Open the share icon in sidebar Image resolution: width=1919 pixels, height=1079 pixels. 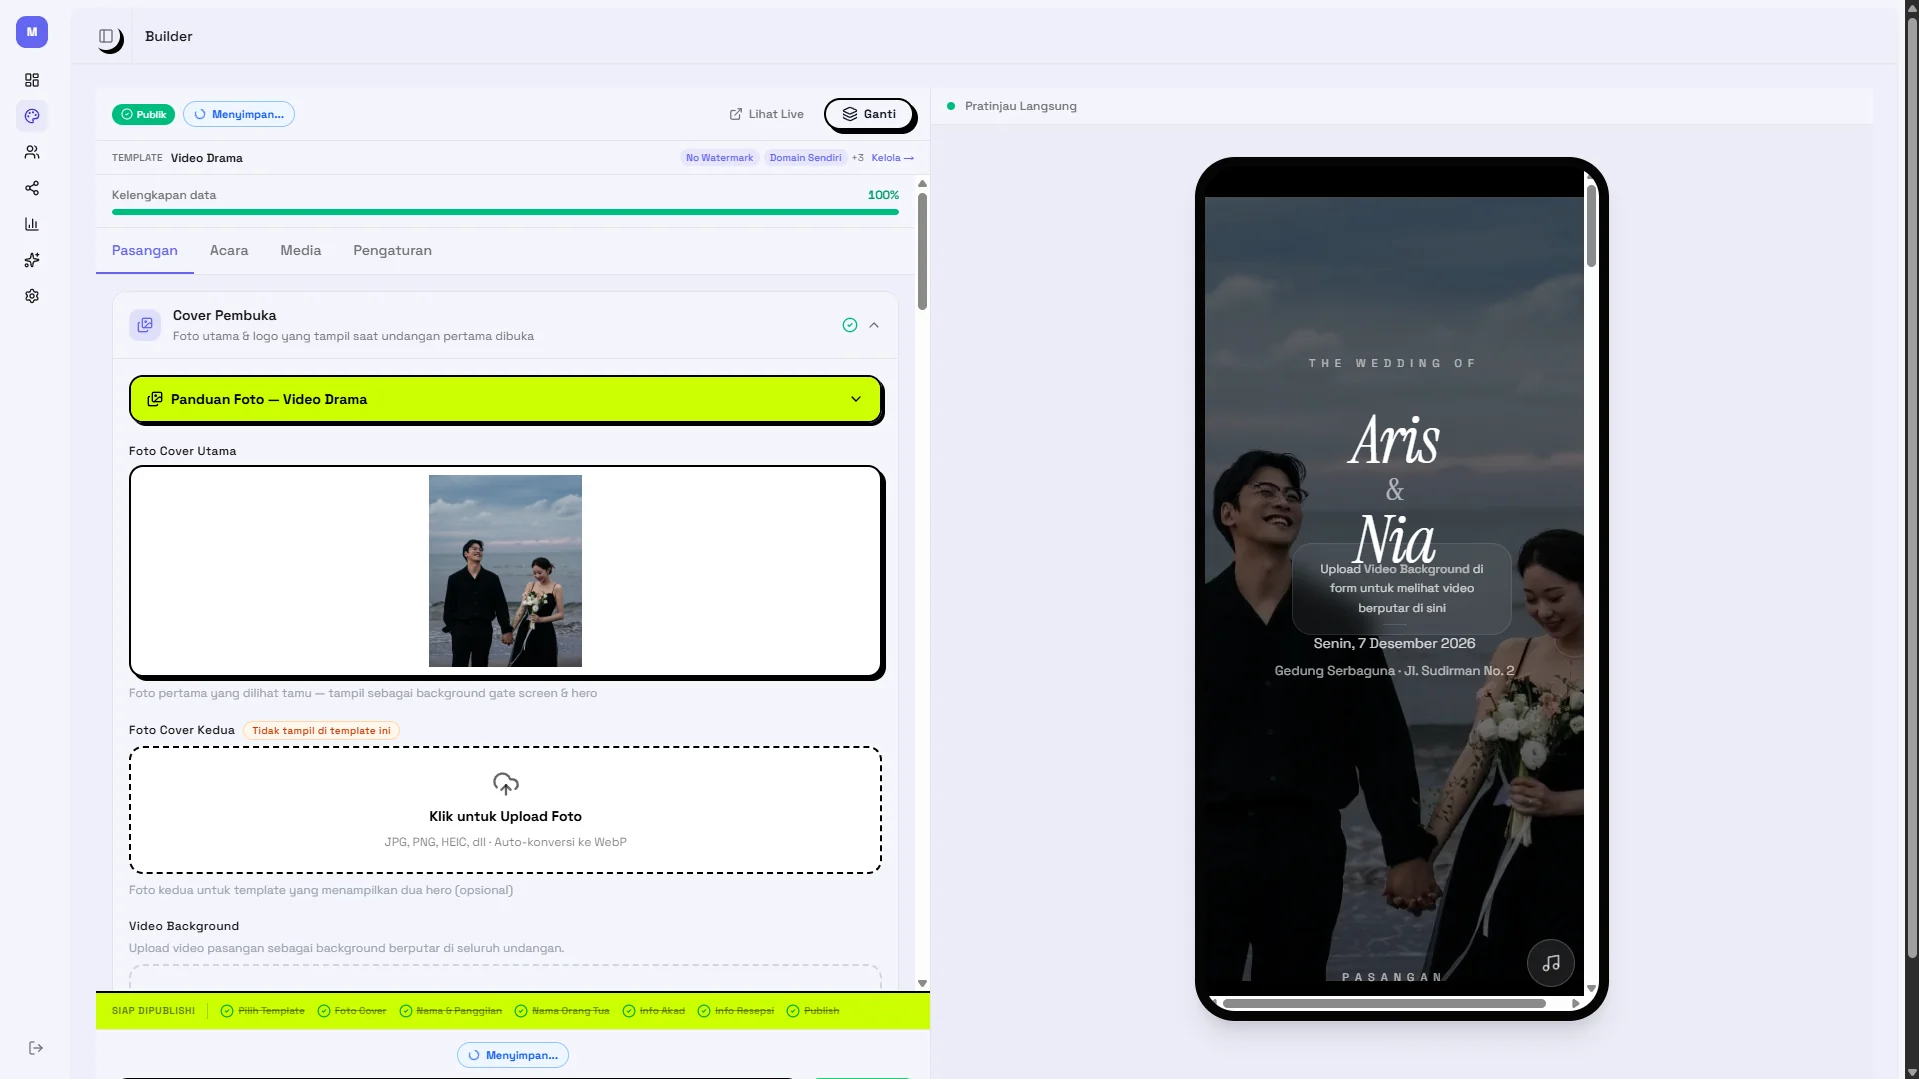tap(32, 188)
